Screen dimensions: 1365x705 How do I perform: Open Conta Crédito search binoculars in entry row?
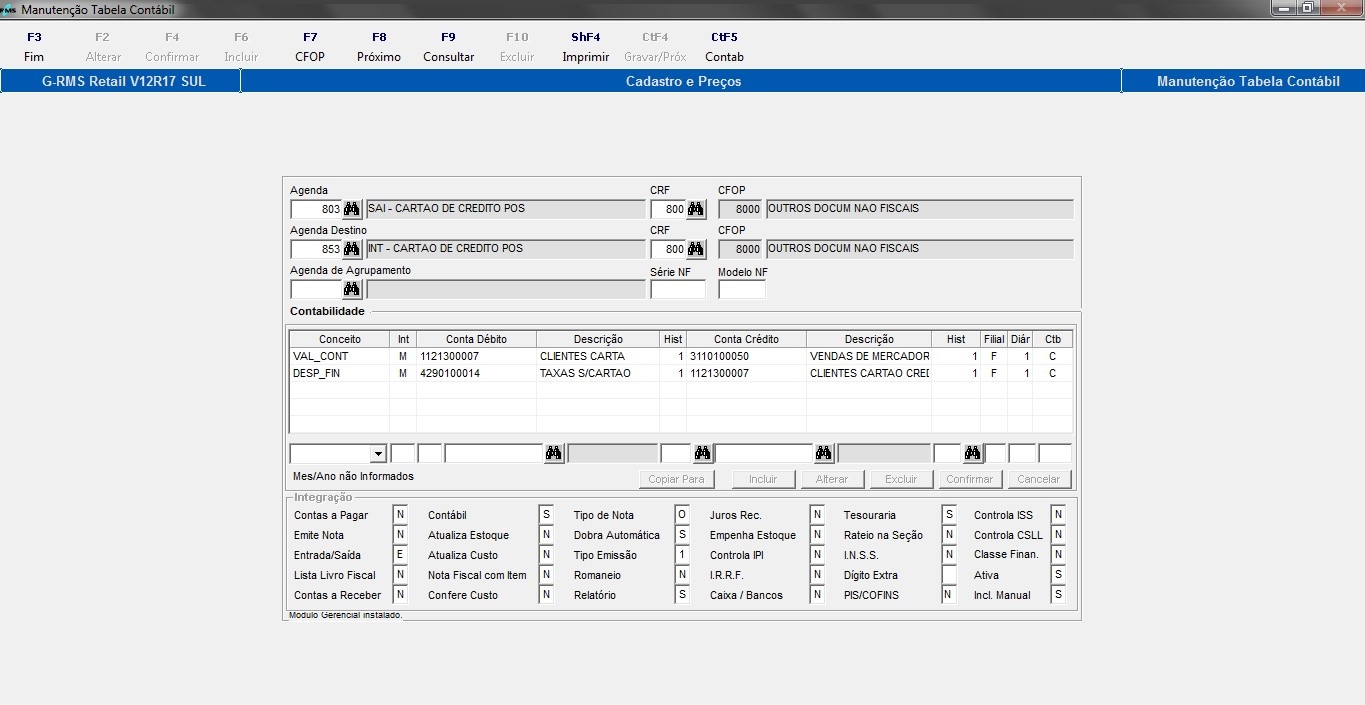(x=824, y=453)
